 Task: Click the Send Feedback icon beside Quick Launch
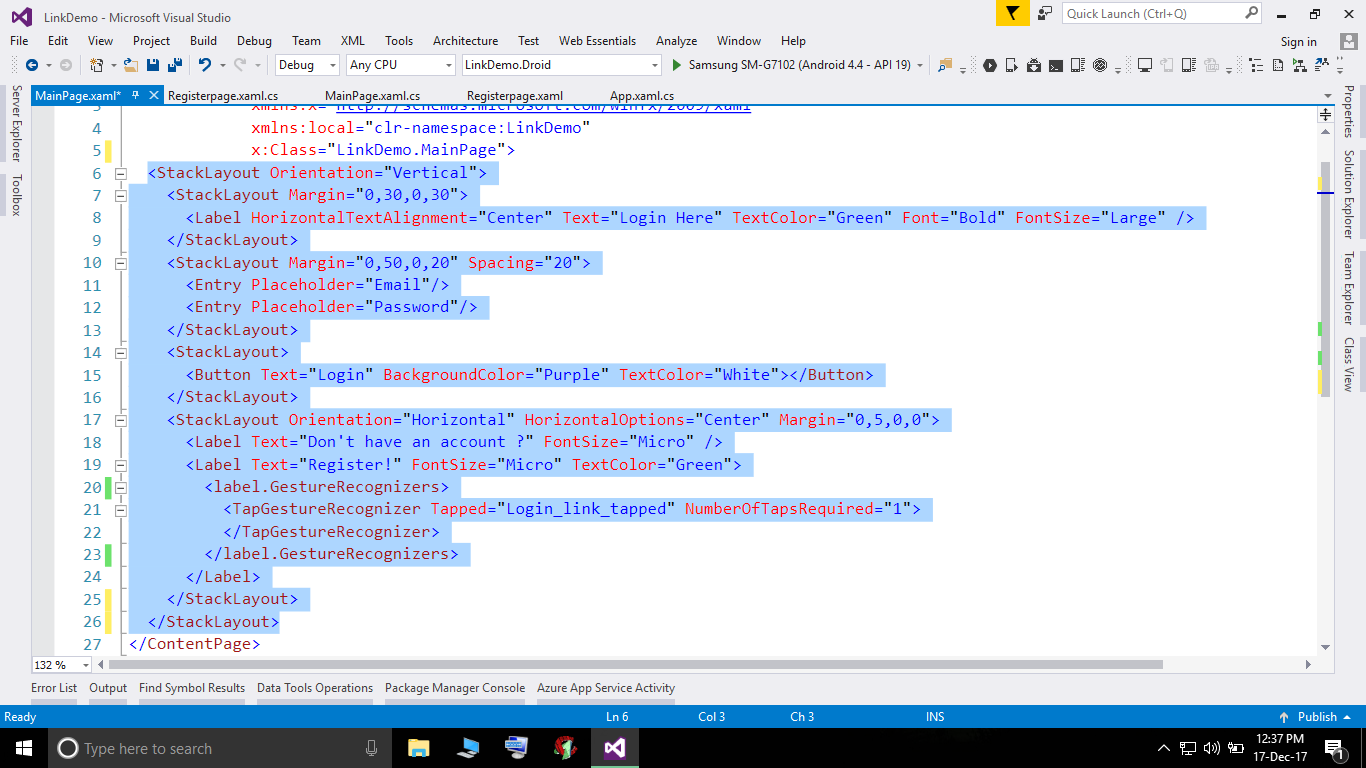[1043, 13]
